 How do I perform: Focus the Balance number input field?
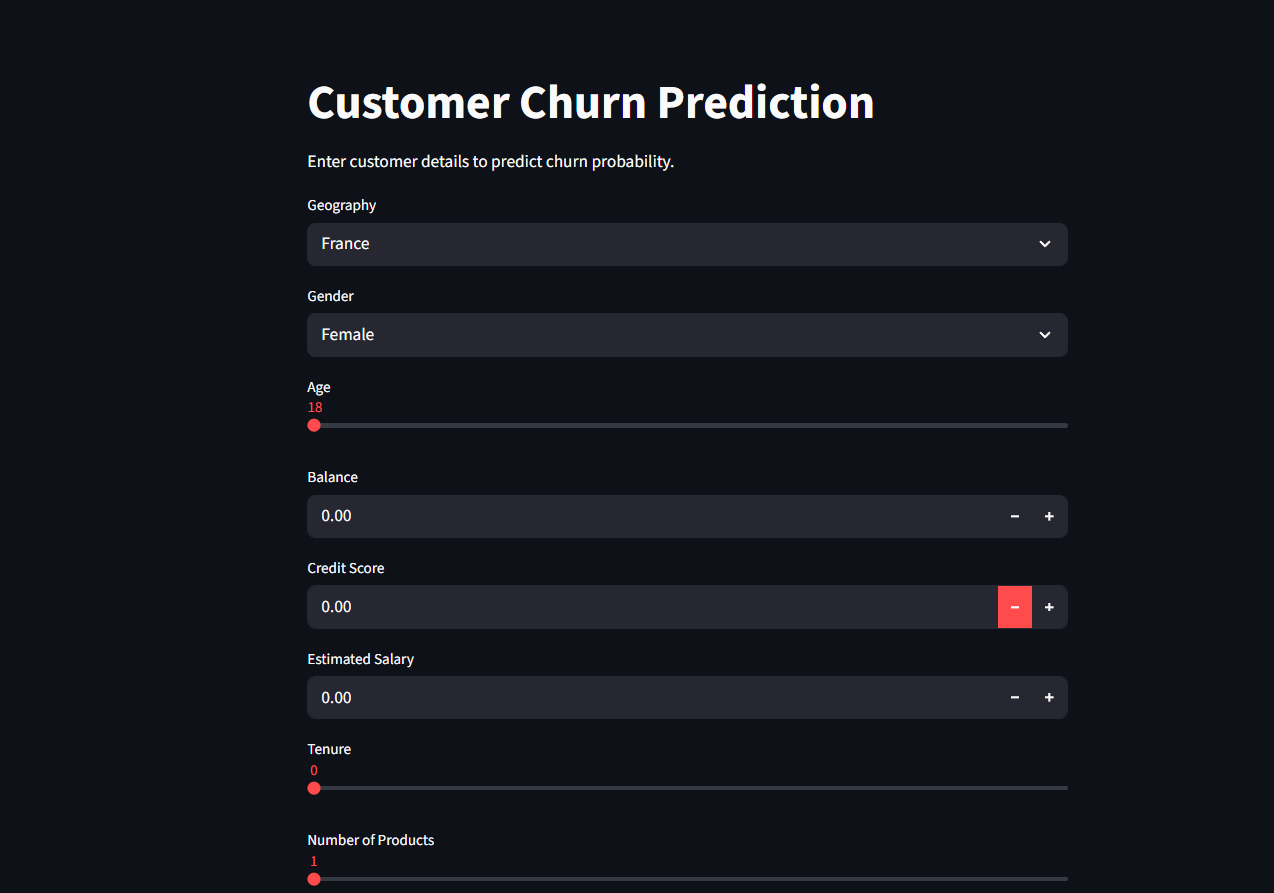pos(650,516)
